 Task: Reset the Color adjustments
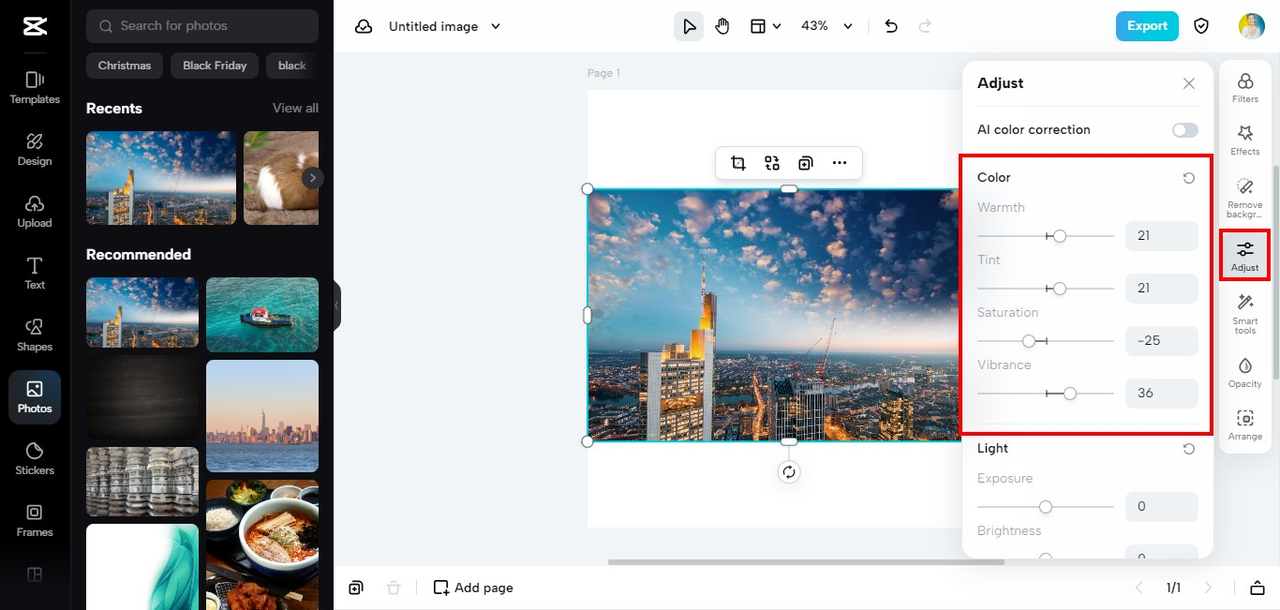pyautogui.click(x=1189, y=178)
